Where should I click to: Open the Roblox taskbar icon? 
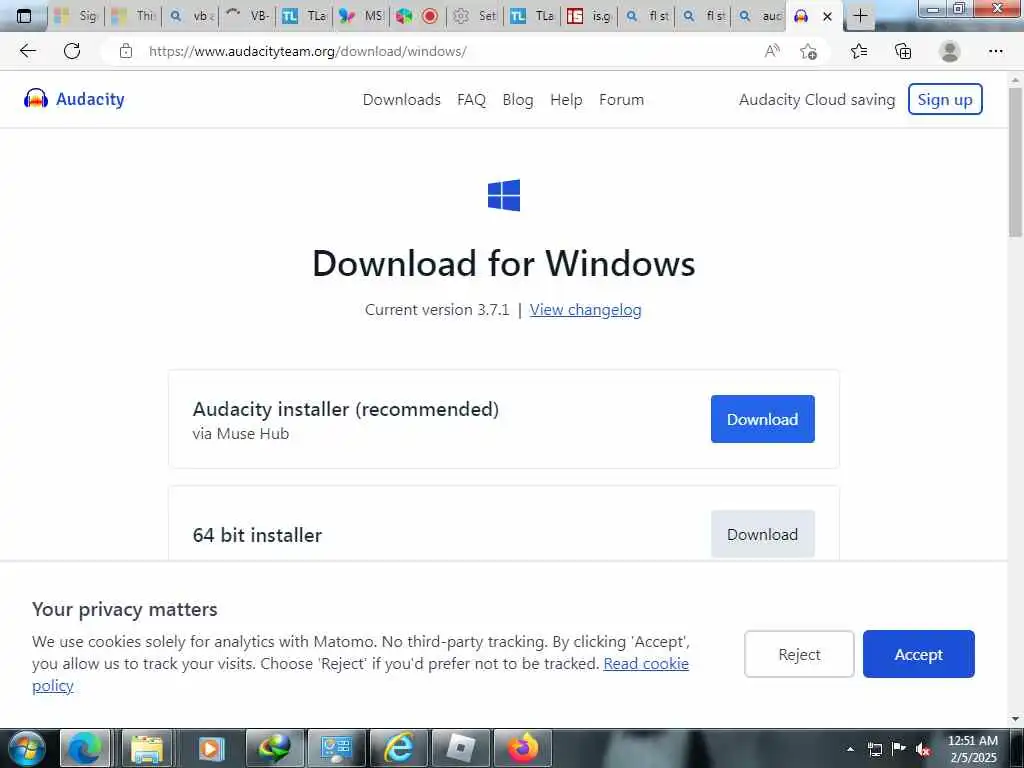461,748
